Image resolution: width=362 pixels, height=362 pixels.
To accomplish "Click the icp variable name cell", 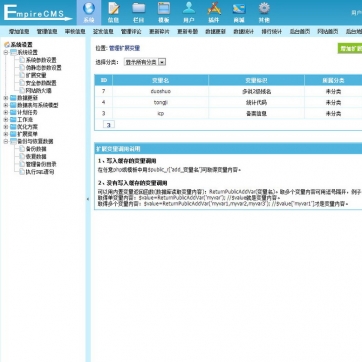I will click(161, 114).
